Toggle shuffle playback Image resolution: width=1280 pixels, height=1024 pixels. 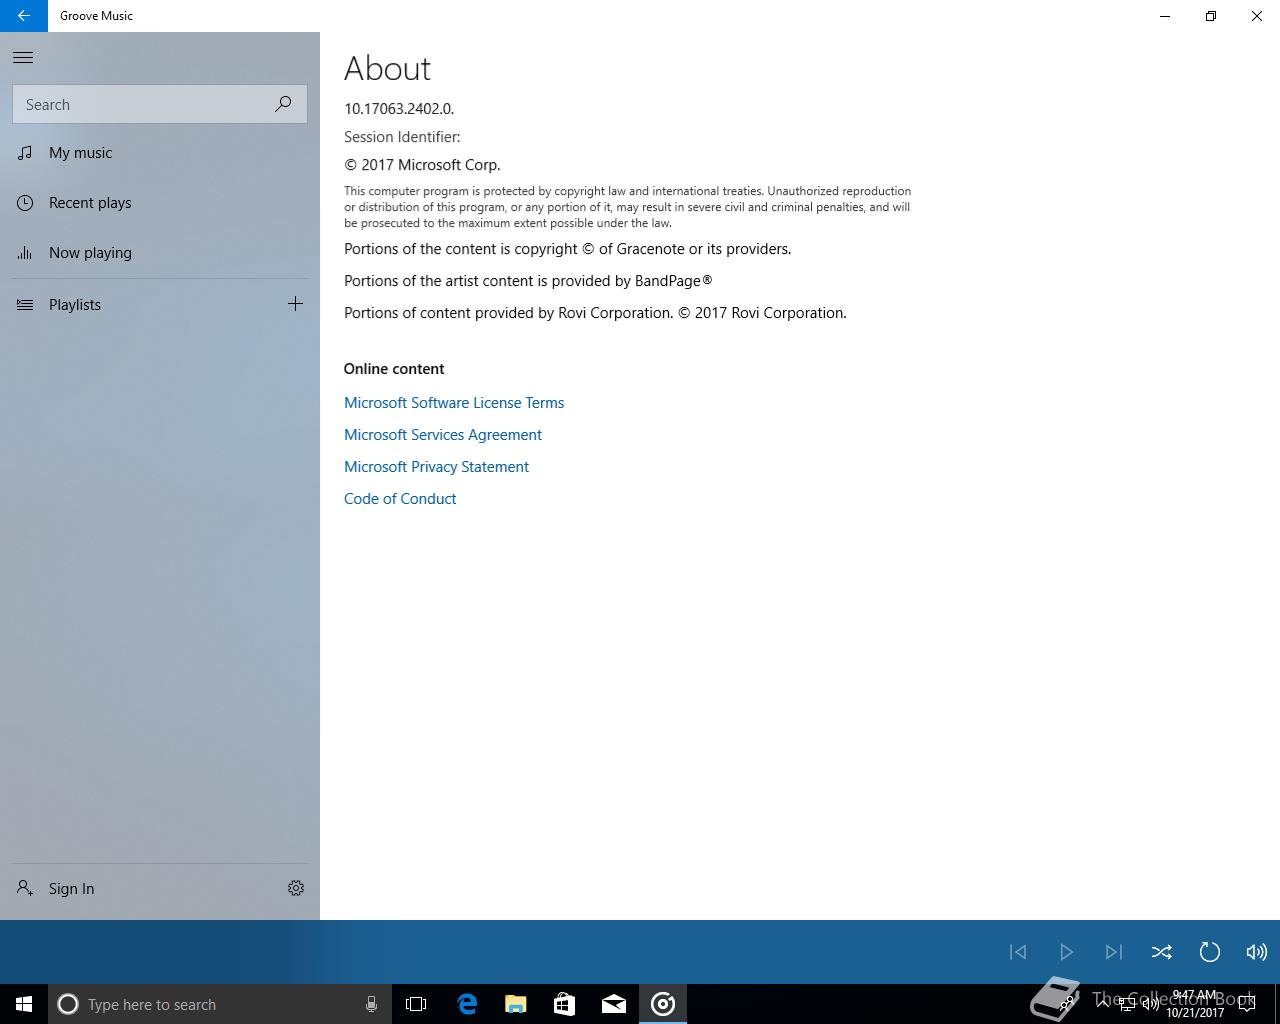coord(1161,952)
